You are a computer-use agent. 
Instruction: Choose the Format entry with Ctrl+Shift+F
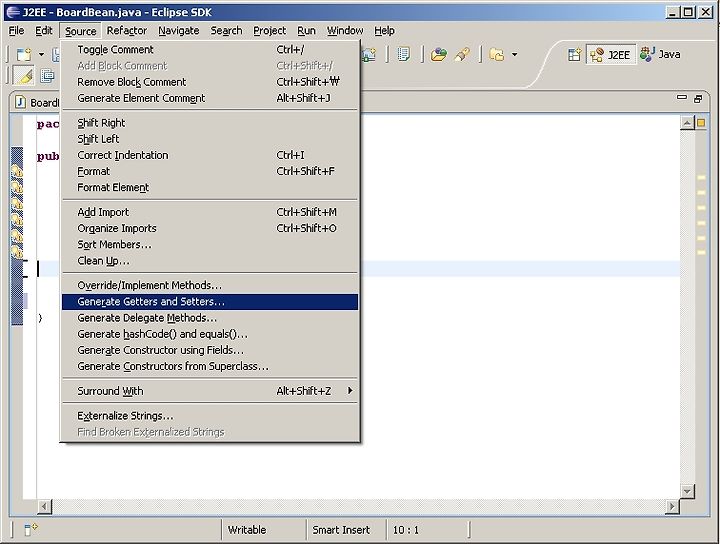coord(210,171)
